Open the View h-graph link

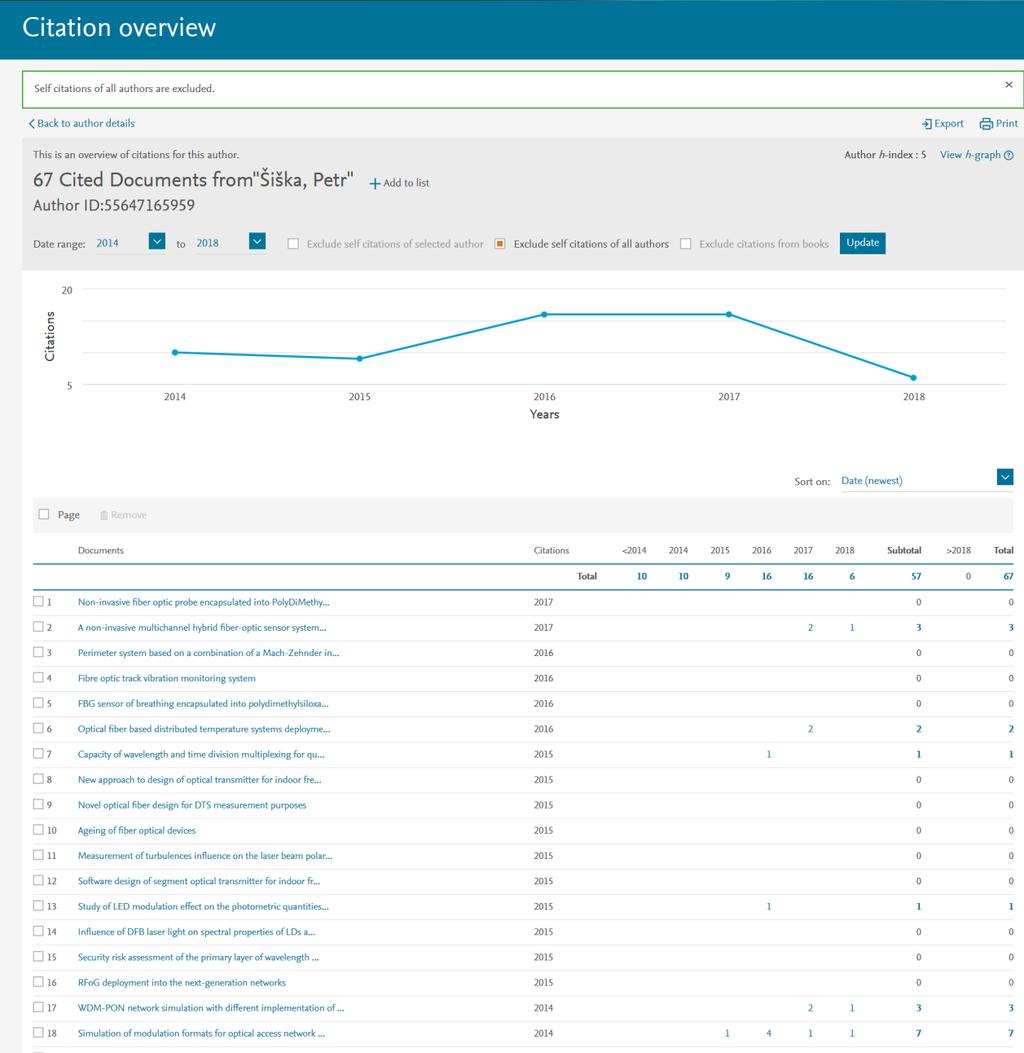point(970,155)
